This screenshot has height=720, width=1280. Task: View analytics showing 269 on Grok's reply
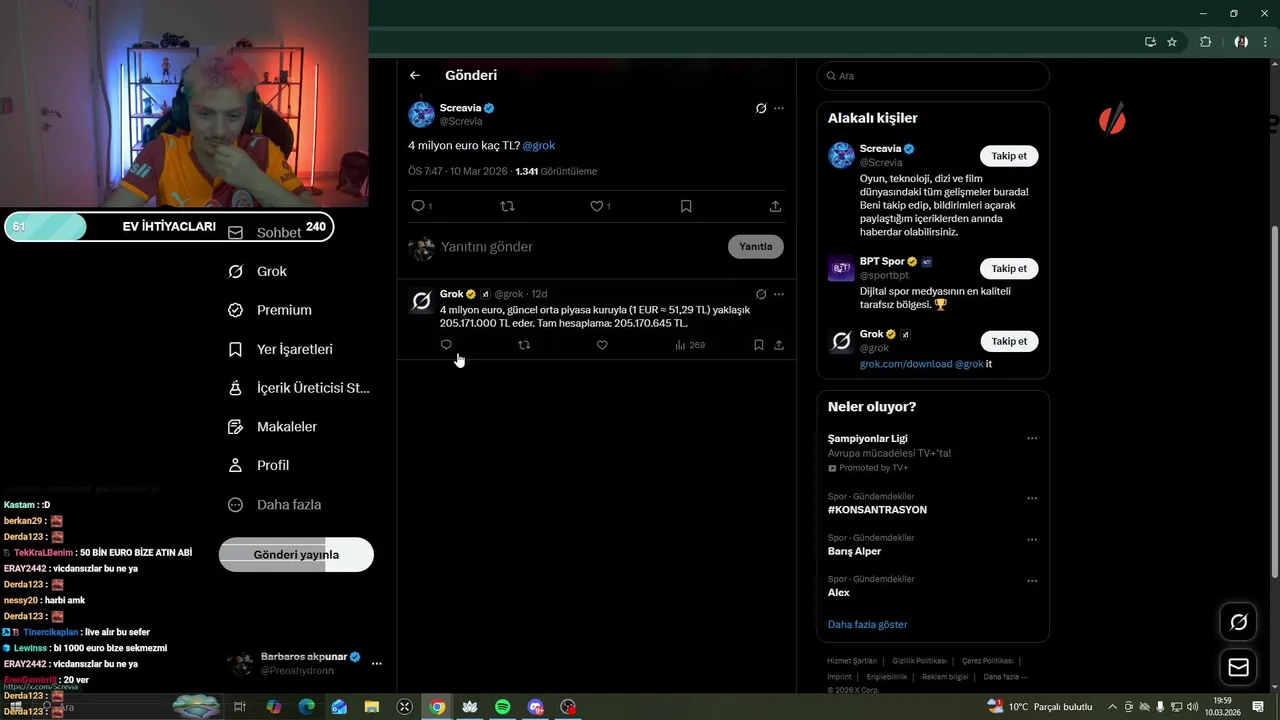(690, 345)
